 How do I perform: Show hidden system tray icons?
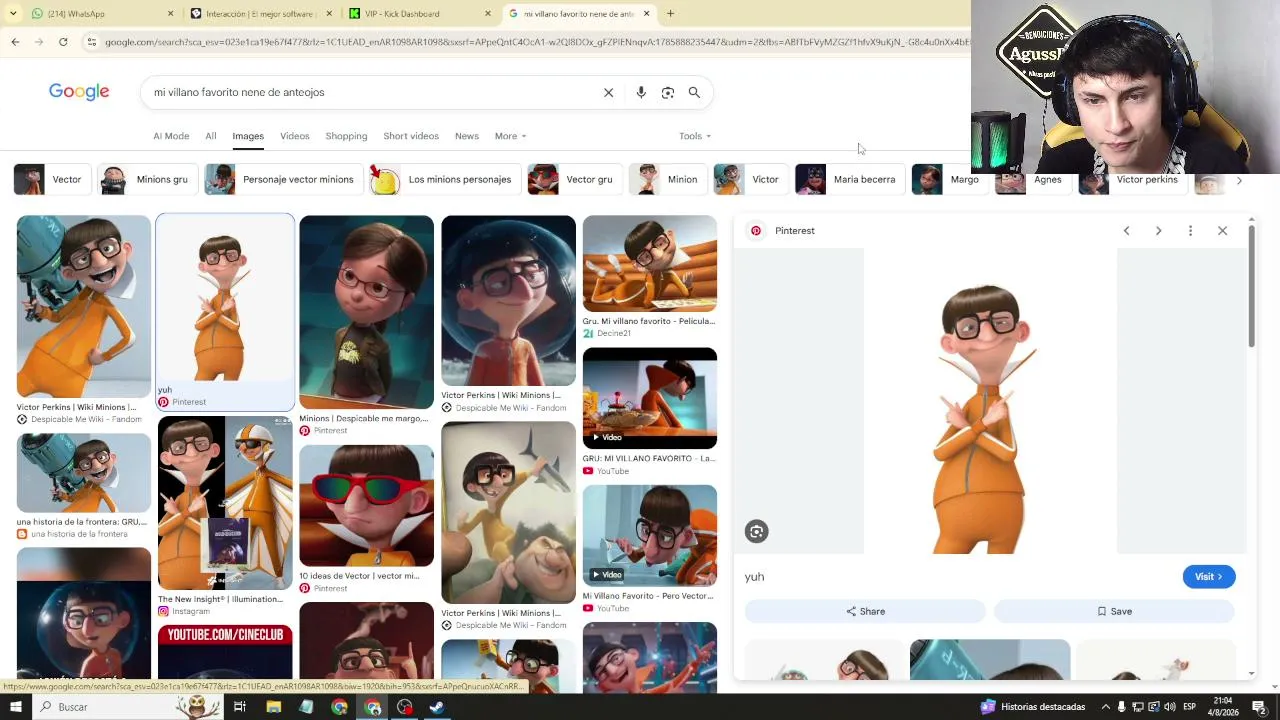point(1106,707)
